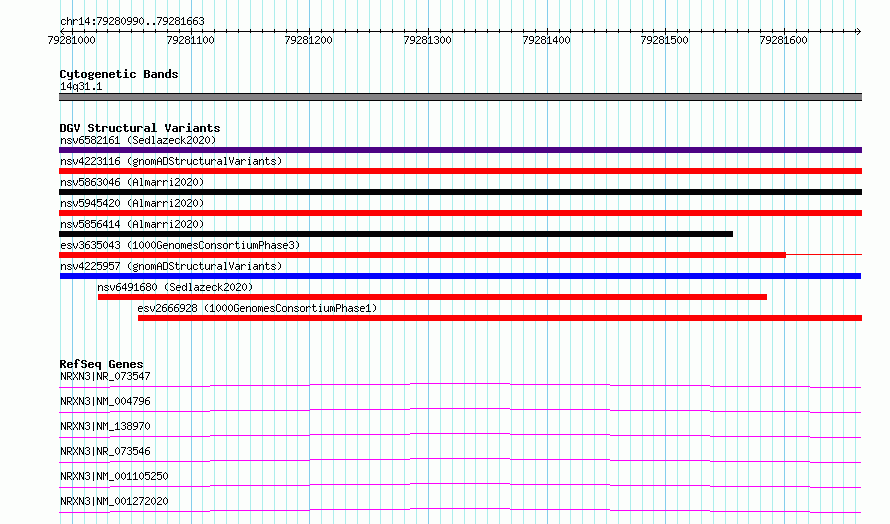Click the 14q31.1 band label
This screenshot has width=890, height=524.
pyautogui.click(x=81, y=87)
